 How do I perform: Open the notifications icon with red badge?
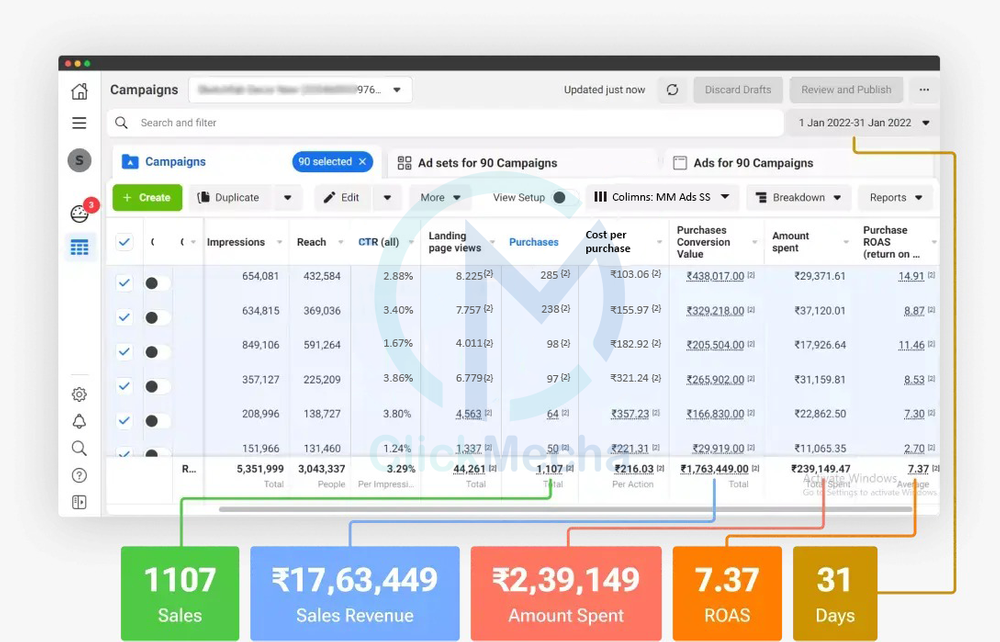[x=80, y=213]
